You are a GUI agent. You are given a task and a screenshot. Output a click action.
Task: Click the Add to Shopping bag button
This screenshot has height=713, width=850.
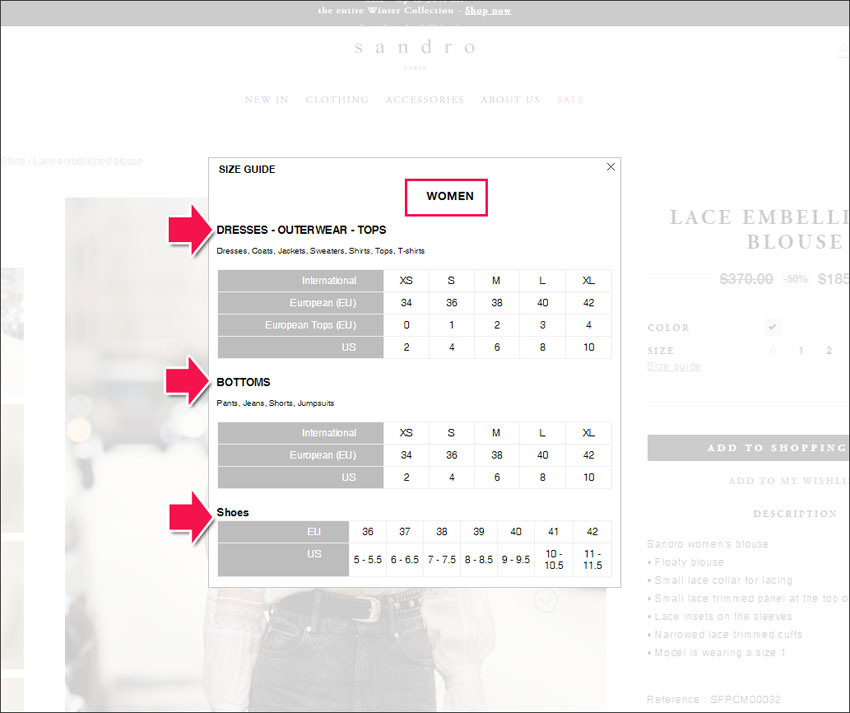[749, 448]
